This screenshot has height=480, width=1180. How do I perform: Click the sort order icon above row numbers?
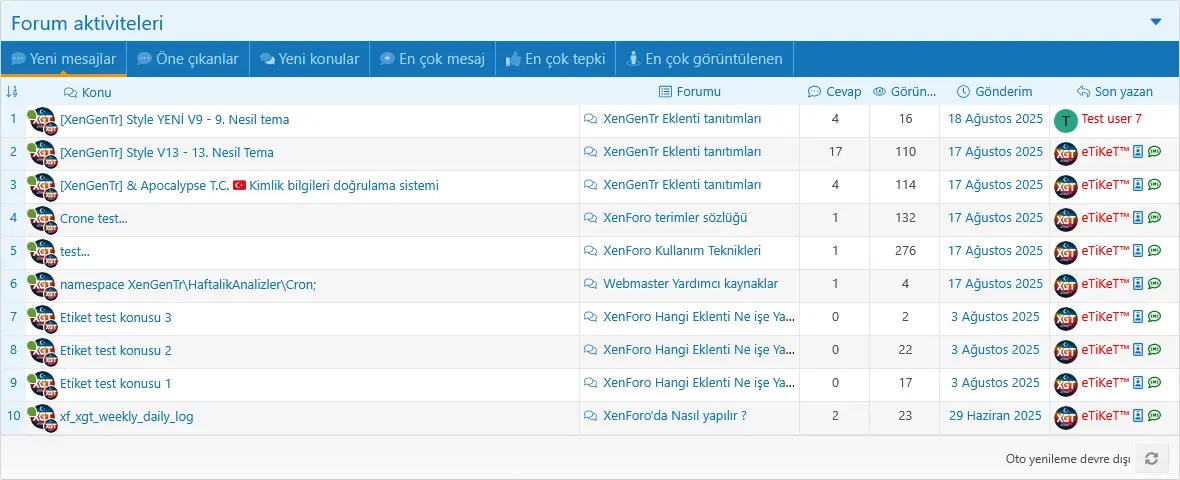pyautogui.click(x=12, y=91)
